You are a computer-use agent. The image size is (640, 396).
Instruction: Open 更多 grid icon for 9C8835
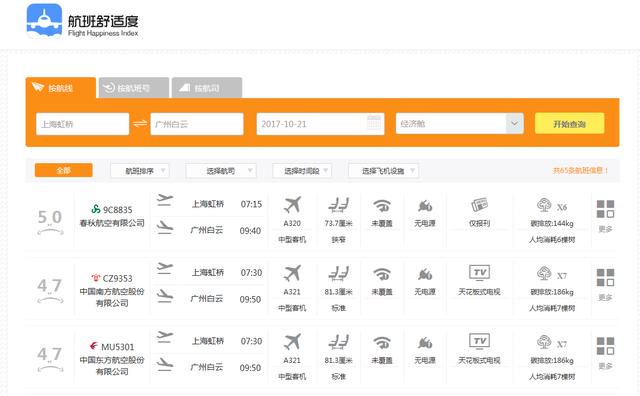[x=605, y=209]
